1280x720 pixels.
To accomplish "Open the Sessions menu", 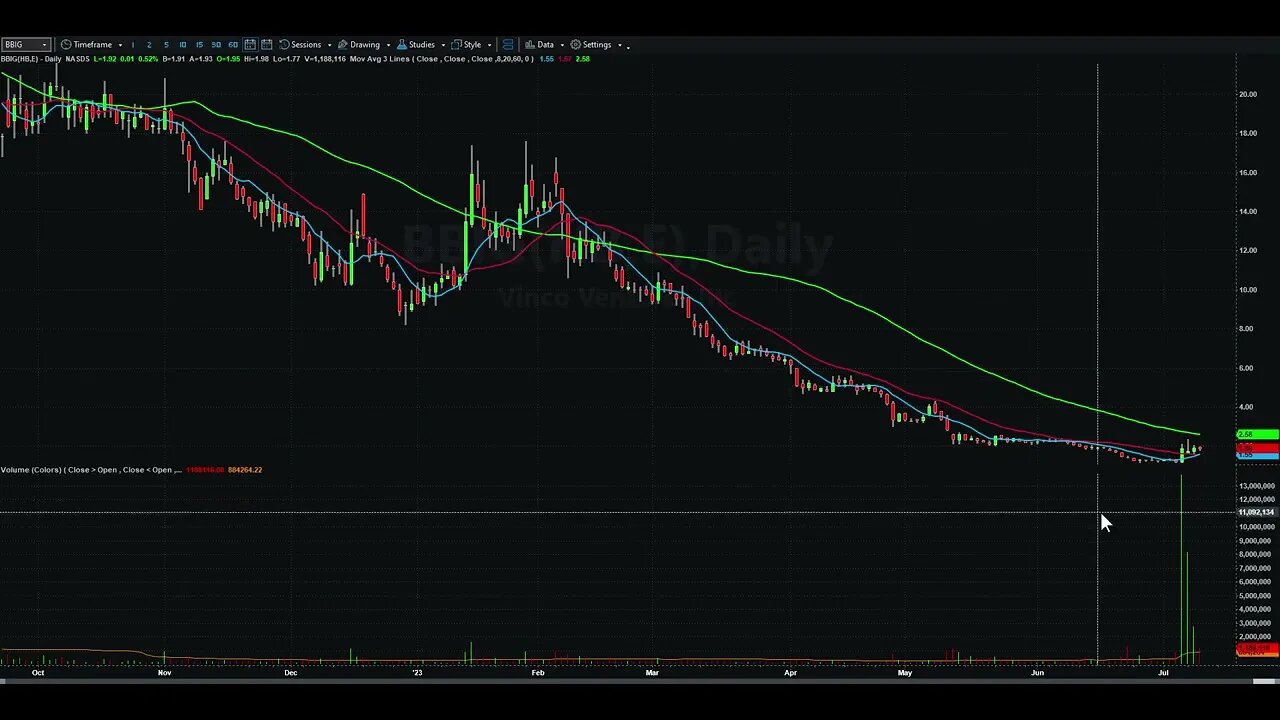I will click(300, 45).
